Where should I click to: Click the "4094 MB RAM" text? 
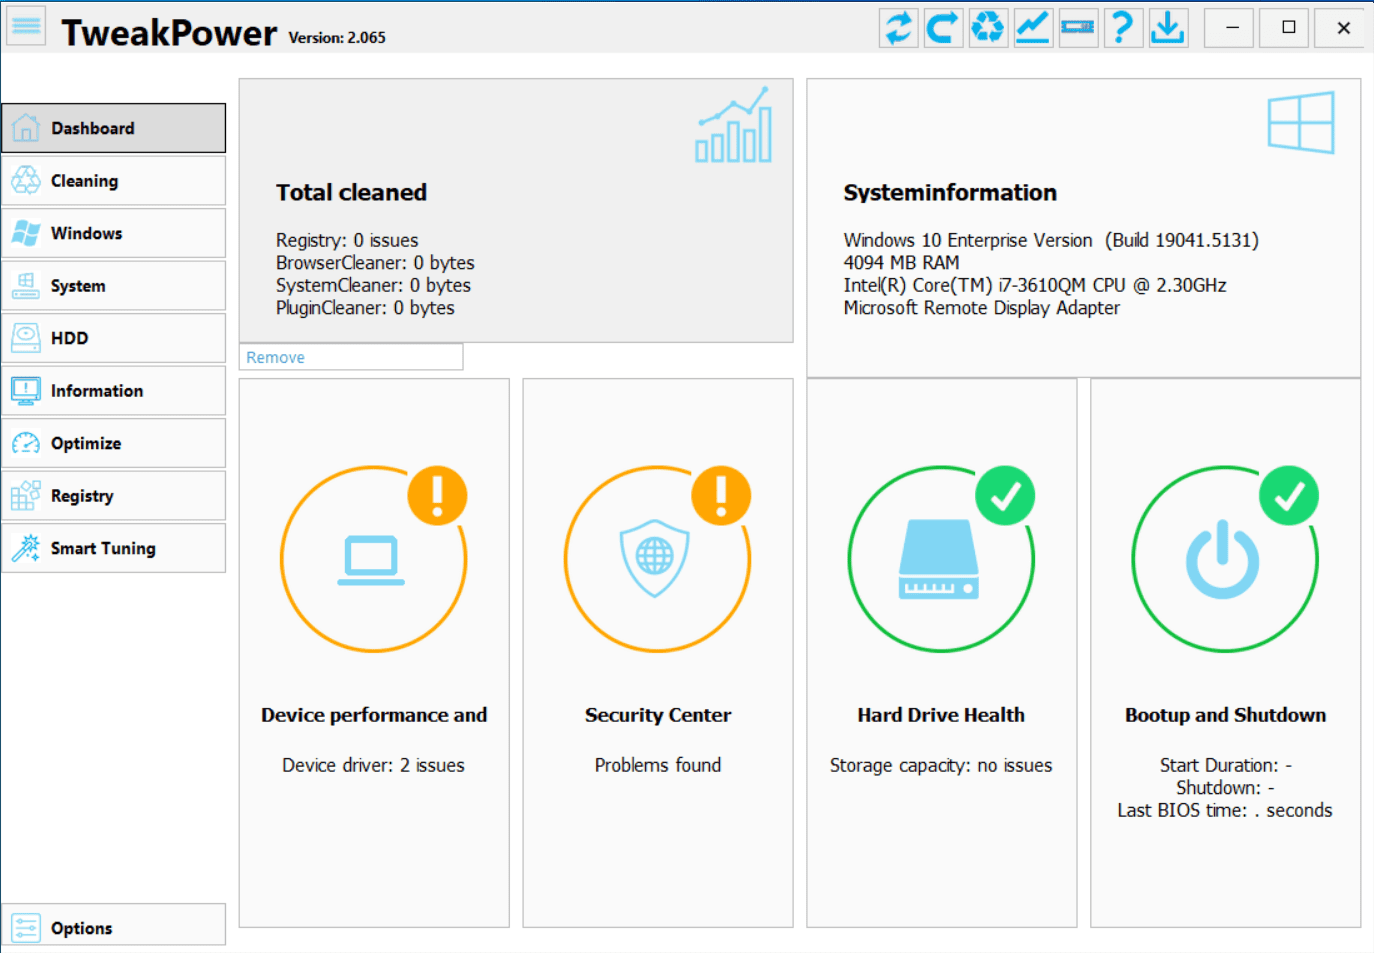click(901, 263)
